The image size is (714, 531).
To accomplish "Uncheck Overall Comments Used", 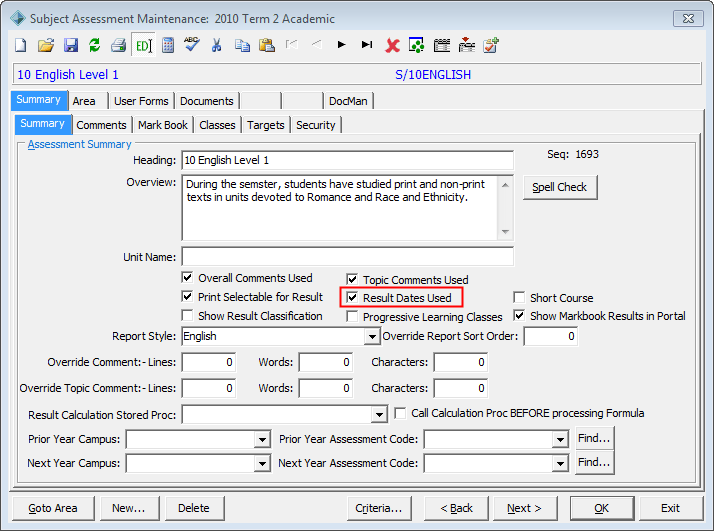I will (x=187, y=277).
